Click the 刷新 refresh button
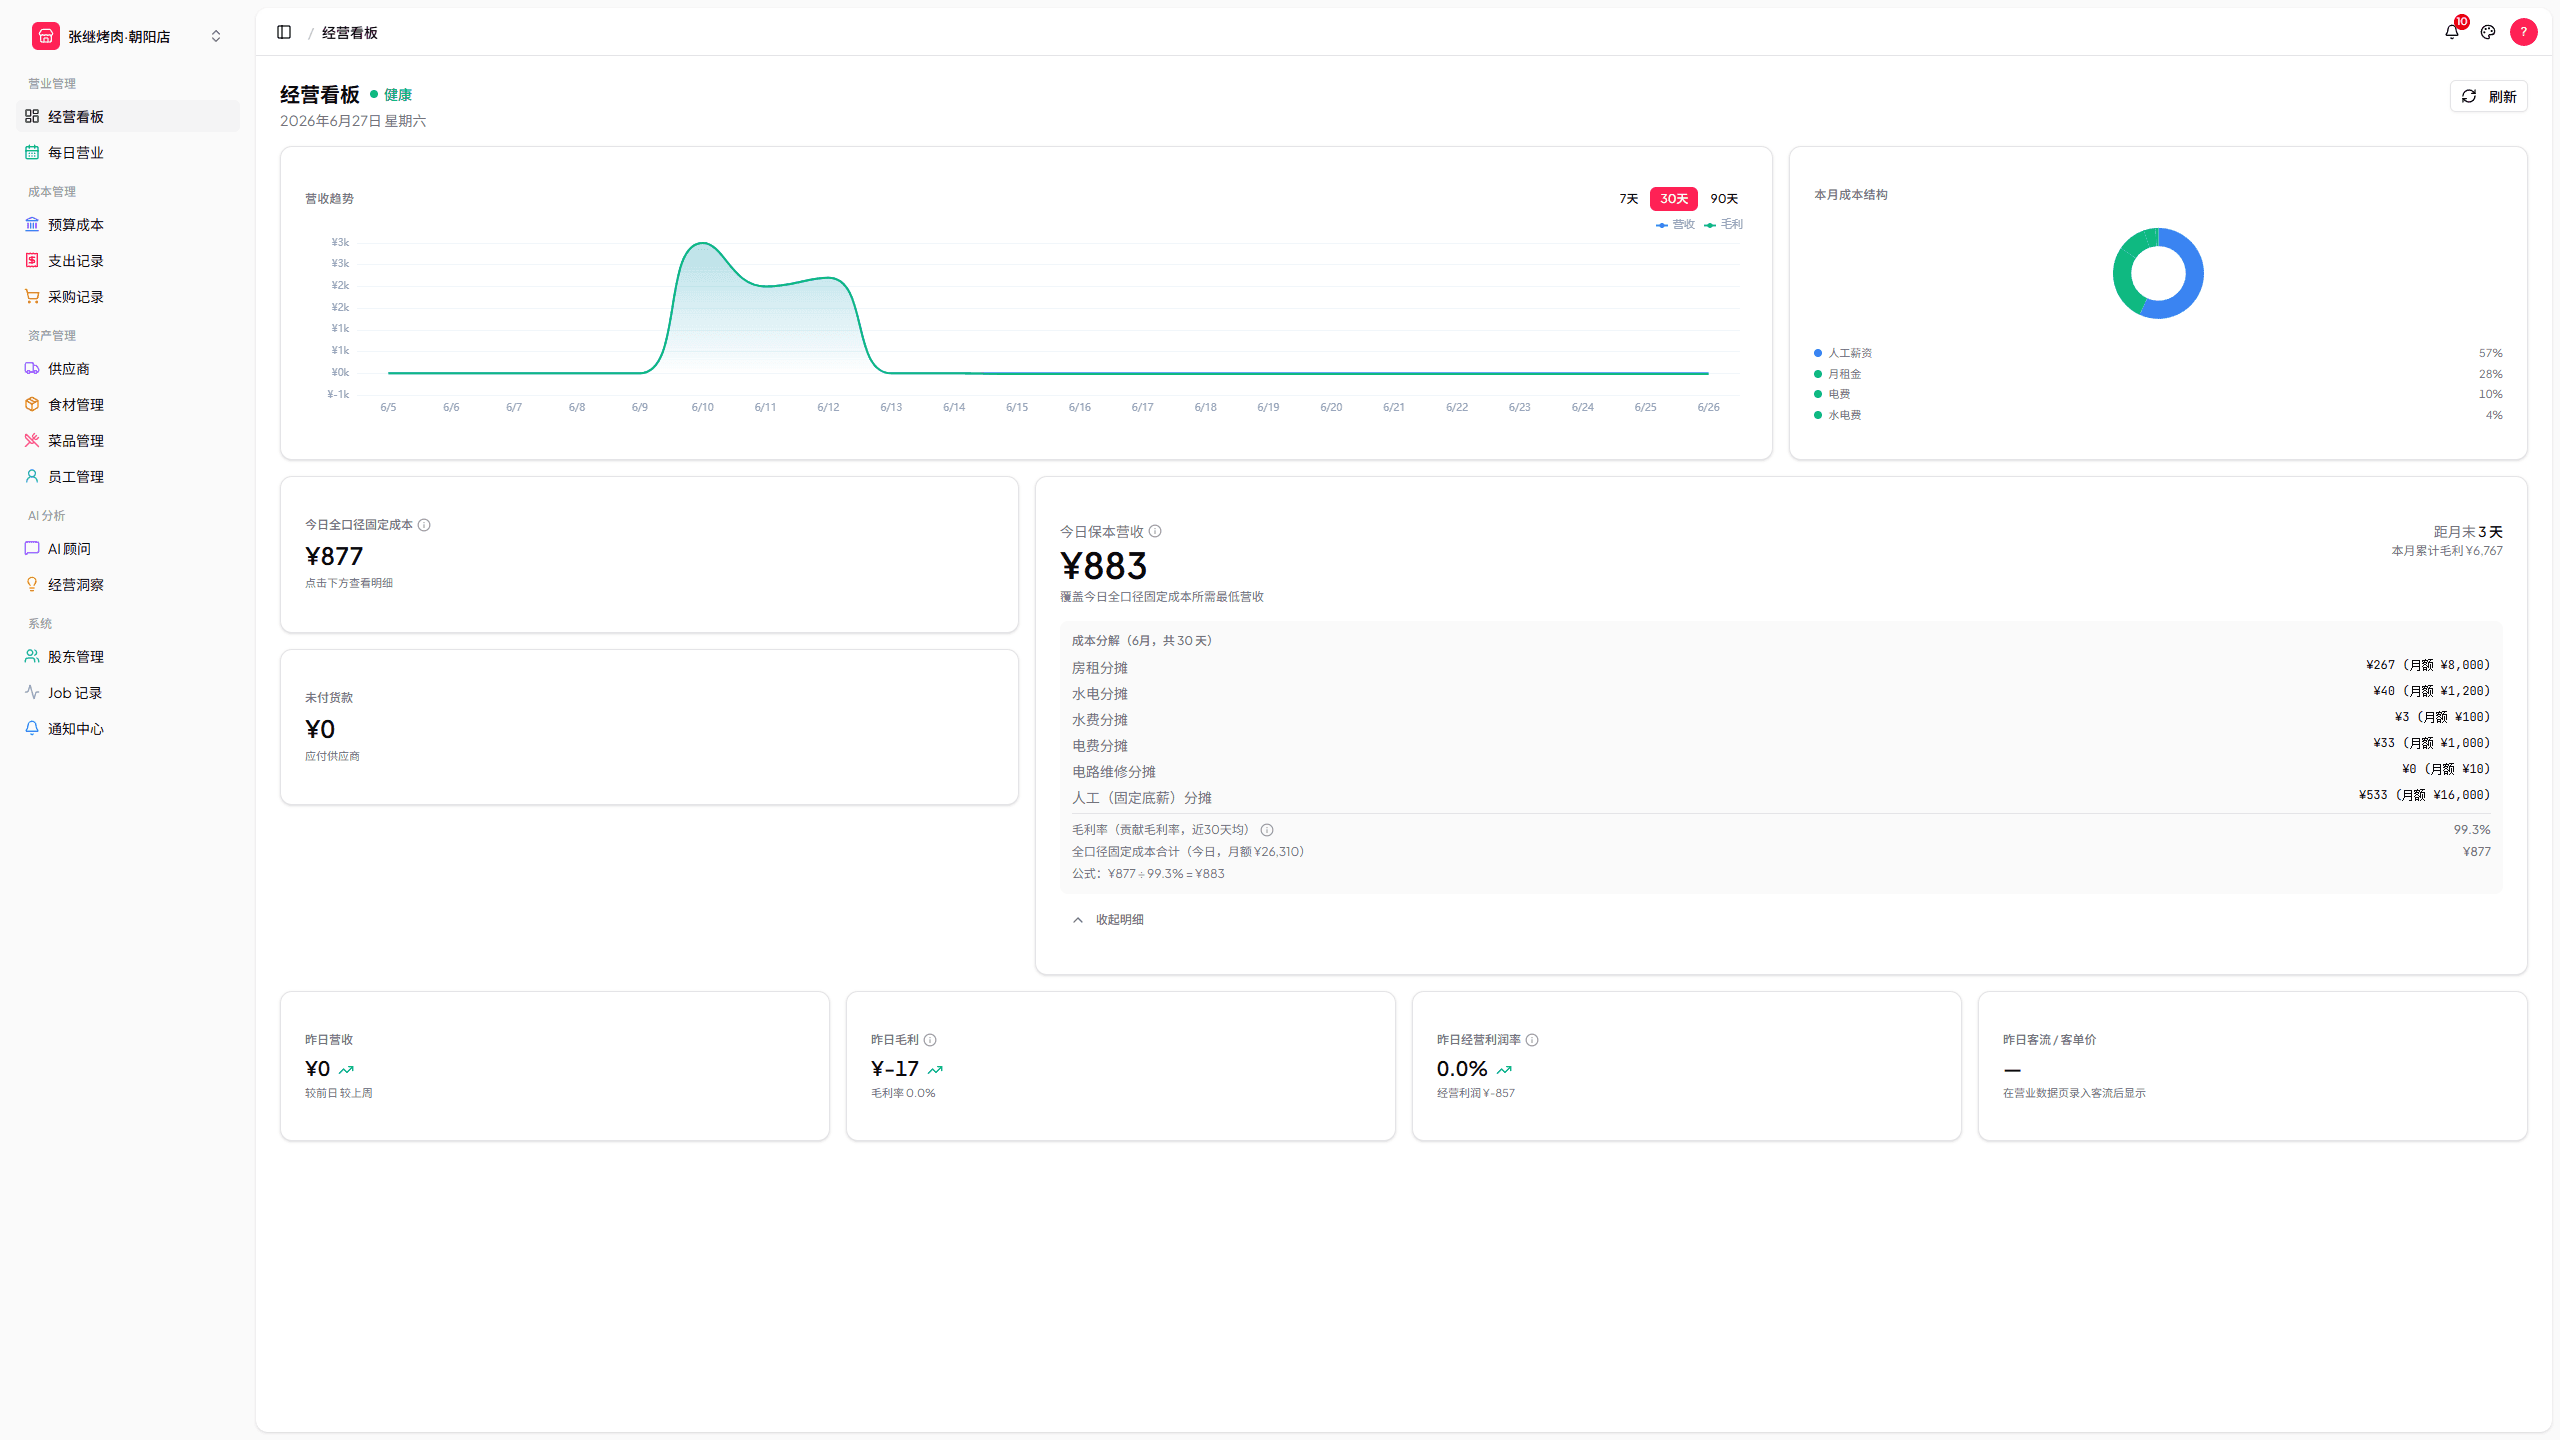The height and width of the screenshot is (1440, 2560). tap(2488, 96)
